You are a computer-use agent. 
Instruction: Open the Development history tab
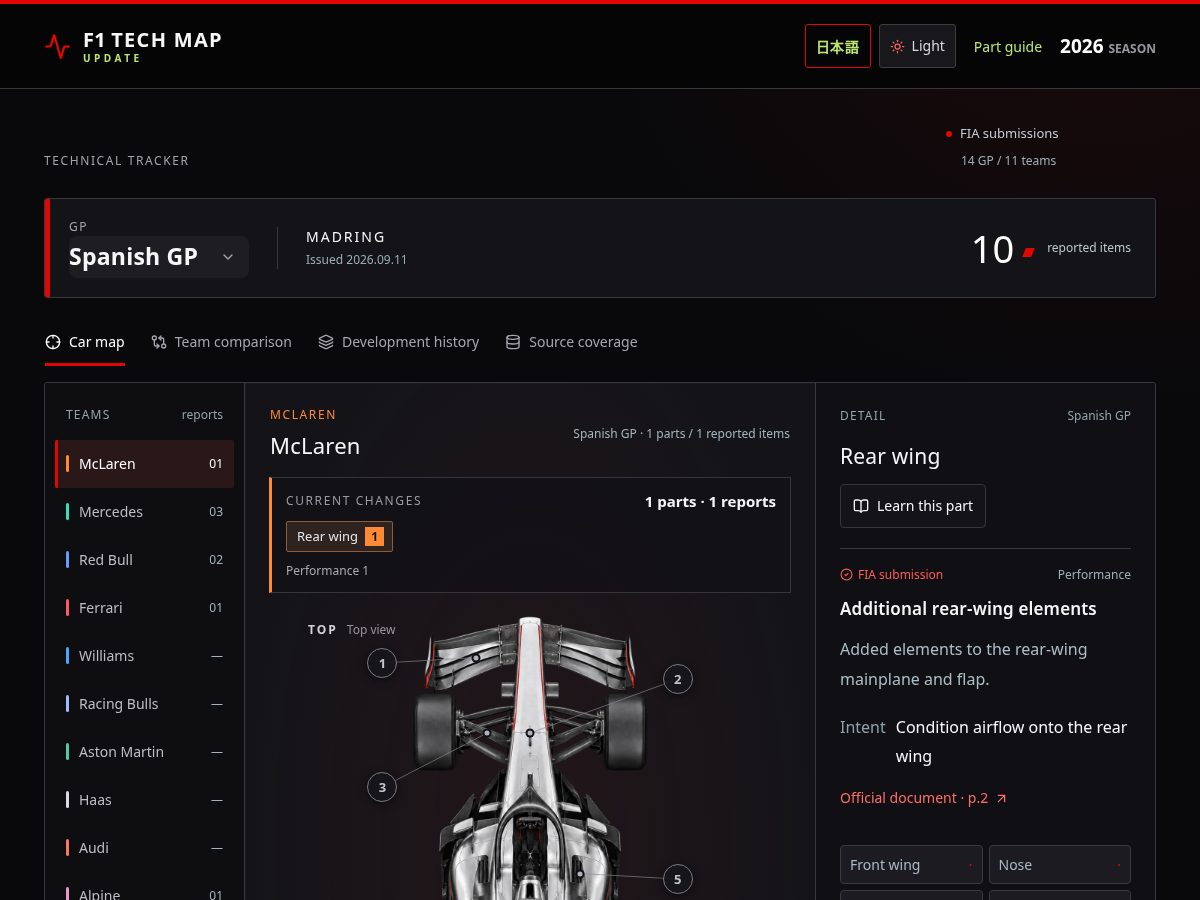pyautogui.click(x=398, y=342)
